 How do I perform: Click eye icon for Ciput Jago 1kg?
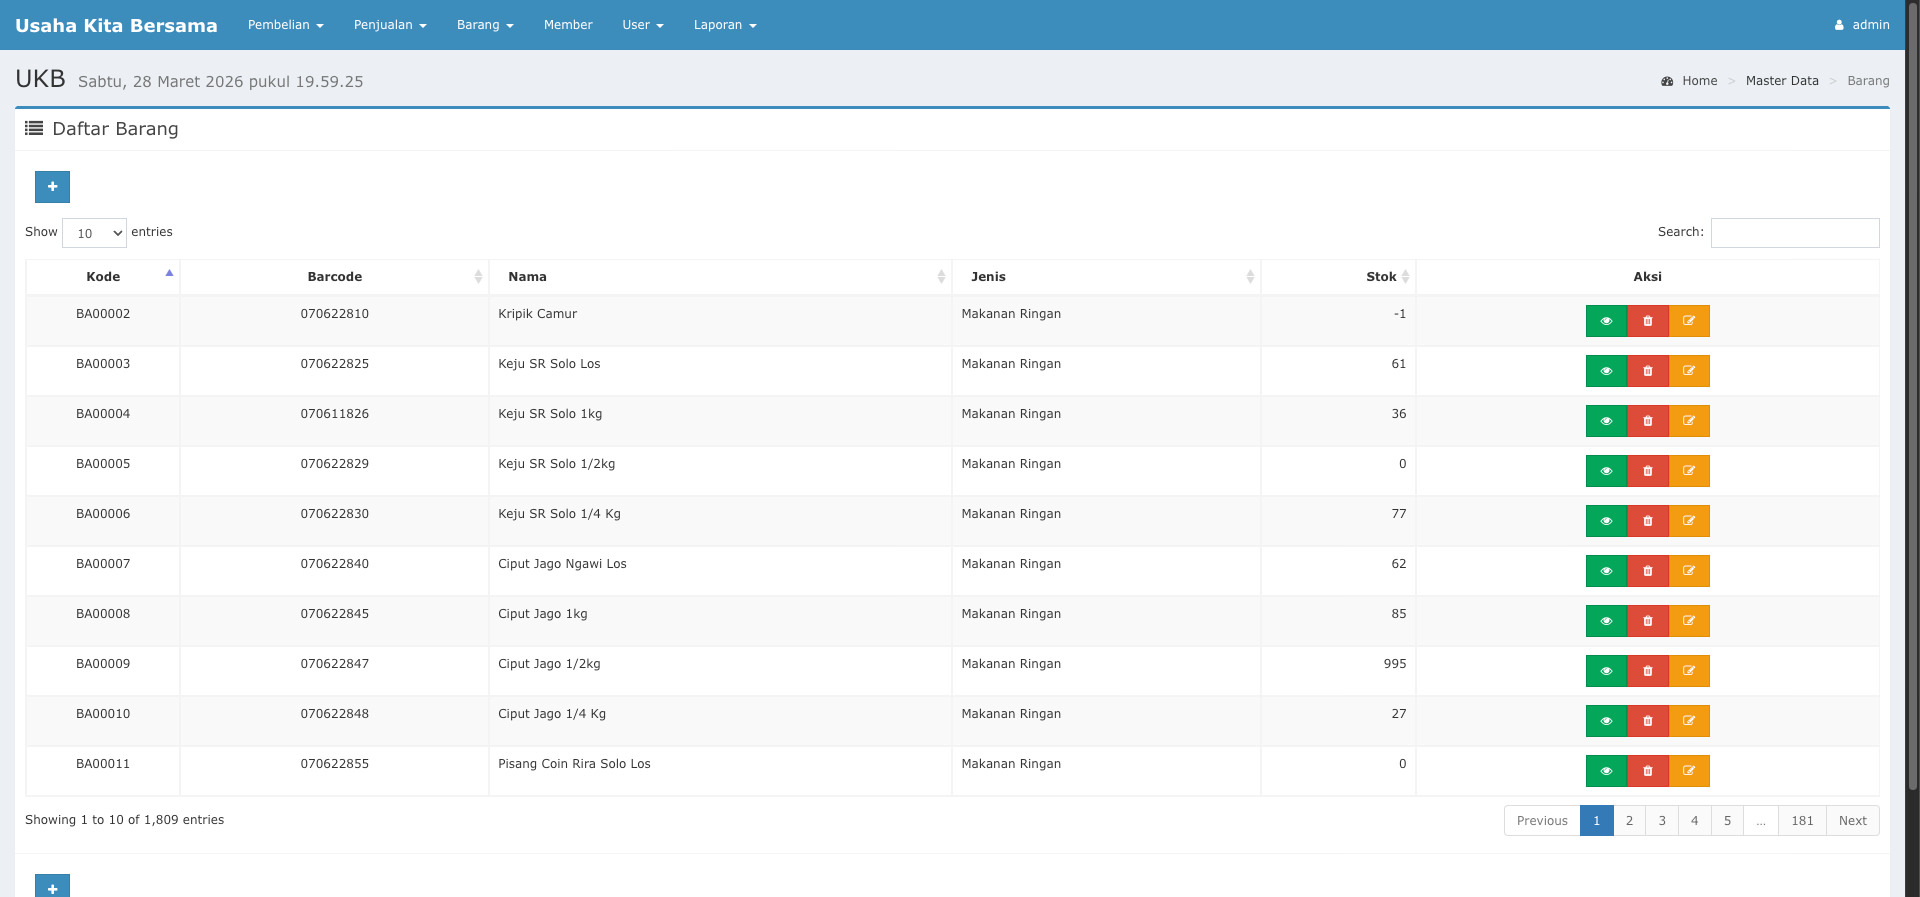[1606, 621]
